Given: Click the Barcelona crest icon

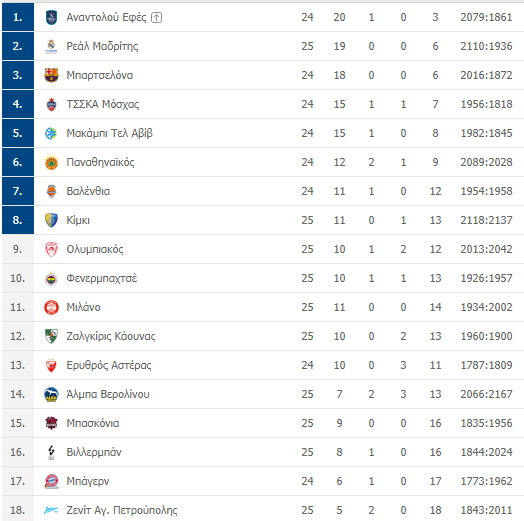Looking at the screenshot, I should point(51,75).
